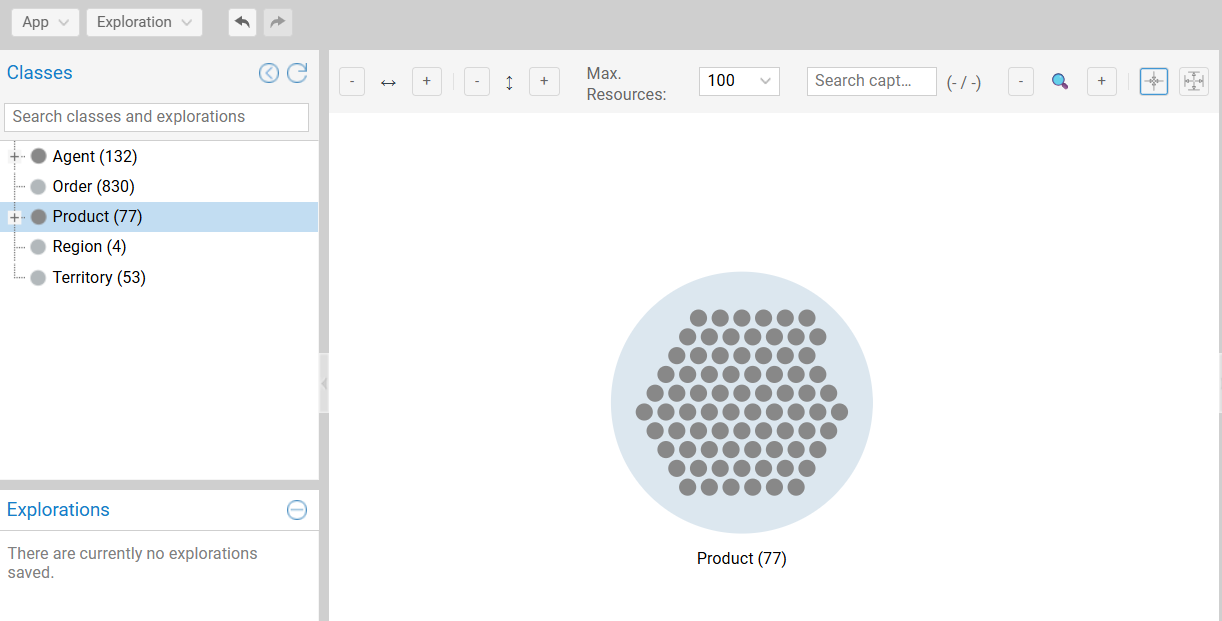1222x621 pixels.
Task: Select the Territory (53) class
Action: click(x=98, y=277)
